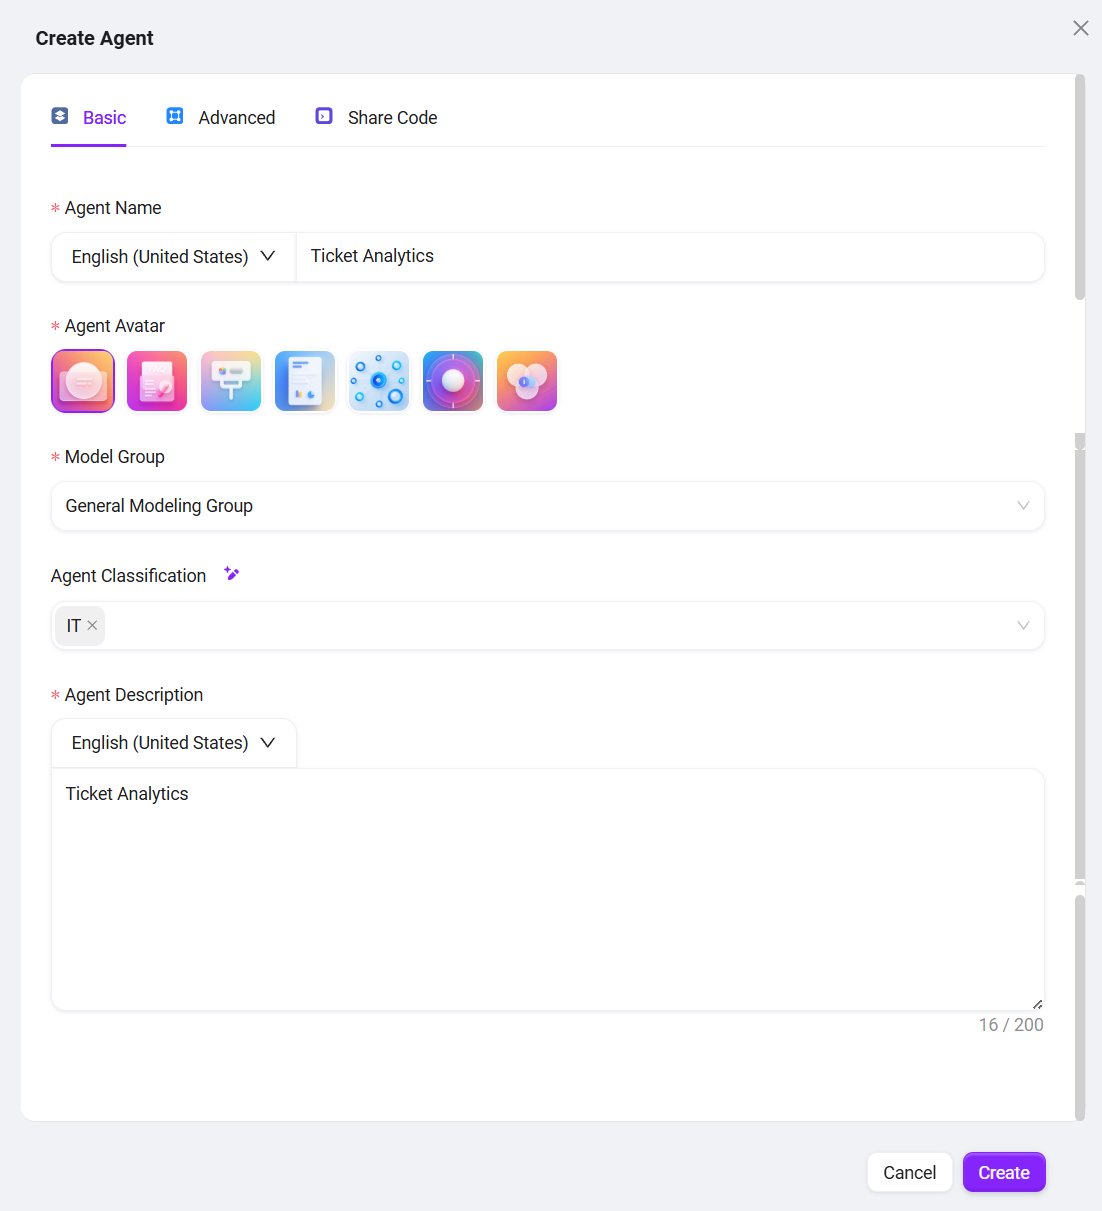This screenshot has height=1211, width=1102.
Task: Pick the pastel signboard avatar
Action: pos(231,381)
